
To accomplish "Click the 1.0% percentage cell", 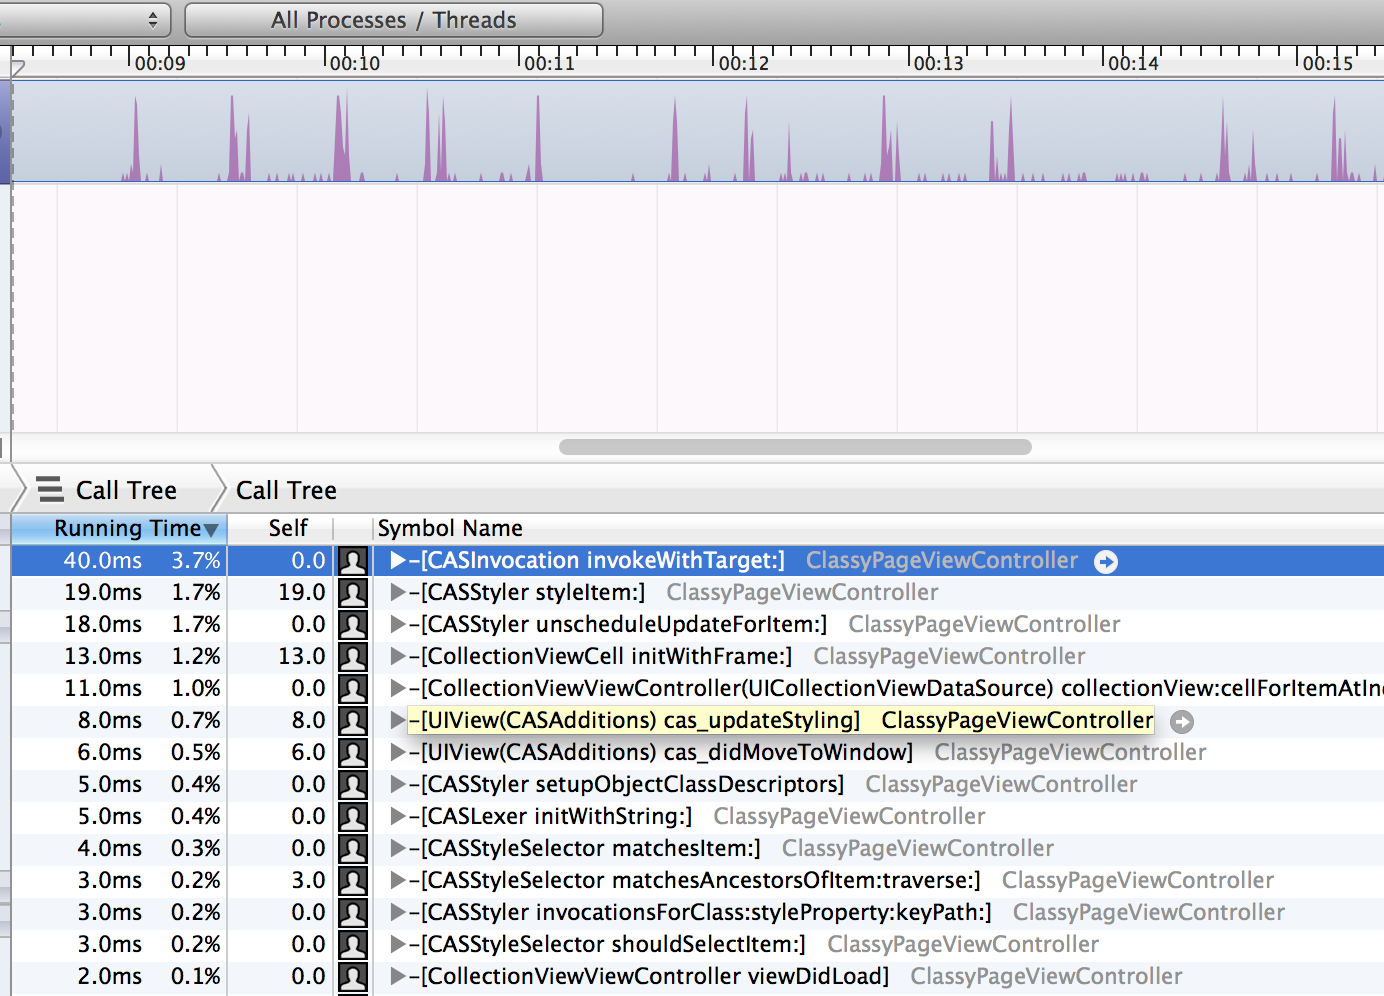I will click(195, 688).
